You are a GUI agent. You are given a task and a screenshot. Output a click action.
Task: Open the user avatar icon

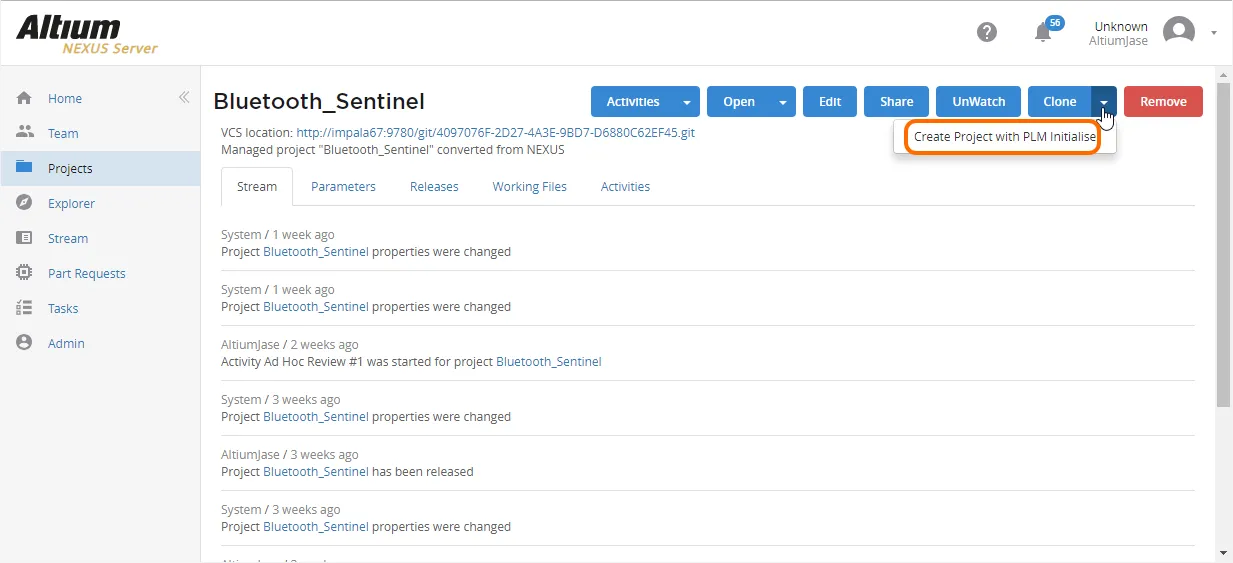[x=1179, y=32]
